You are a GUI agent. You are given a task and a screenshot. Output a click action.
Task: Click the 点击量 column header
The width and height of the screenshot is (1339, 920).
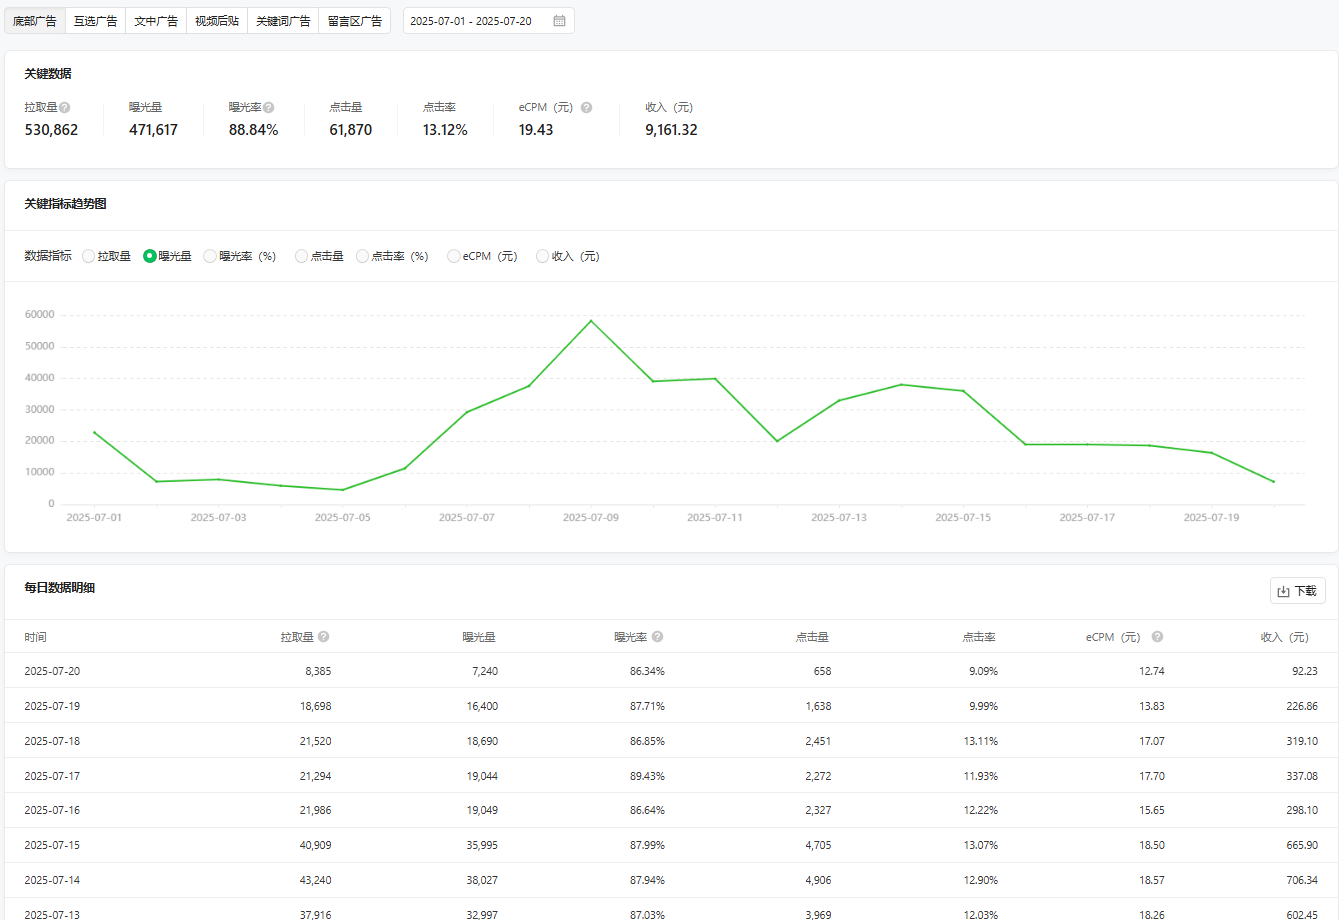click(812, 637)
